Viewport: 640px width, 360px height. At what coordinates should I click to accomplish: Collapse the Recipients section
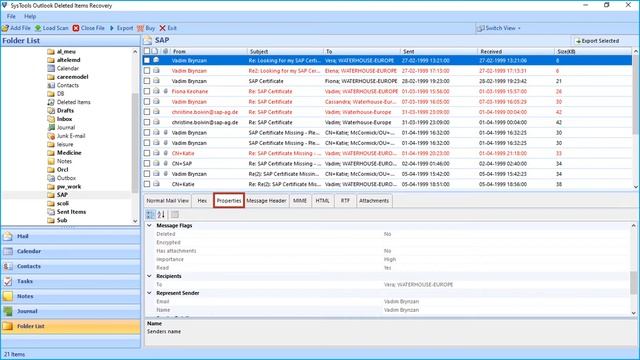tap(149, 276)
